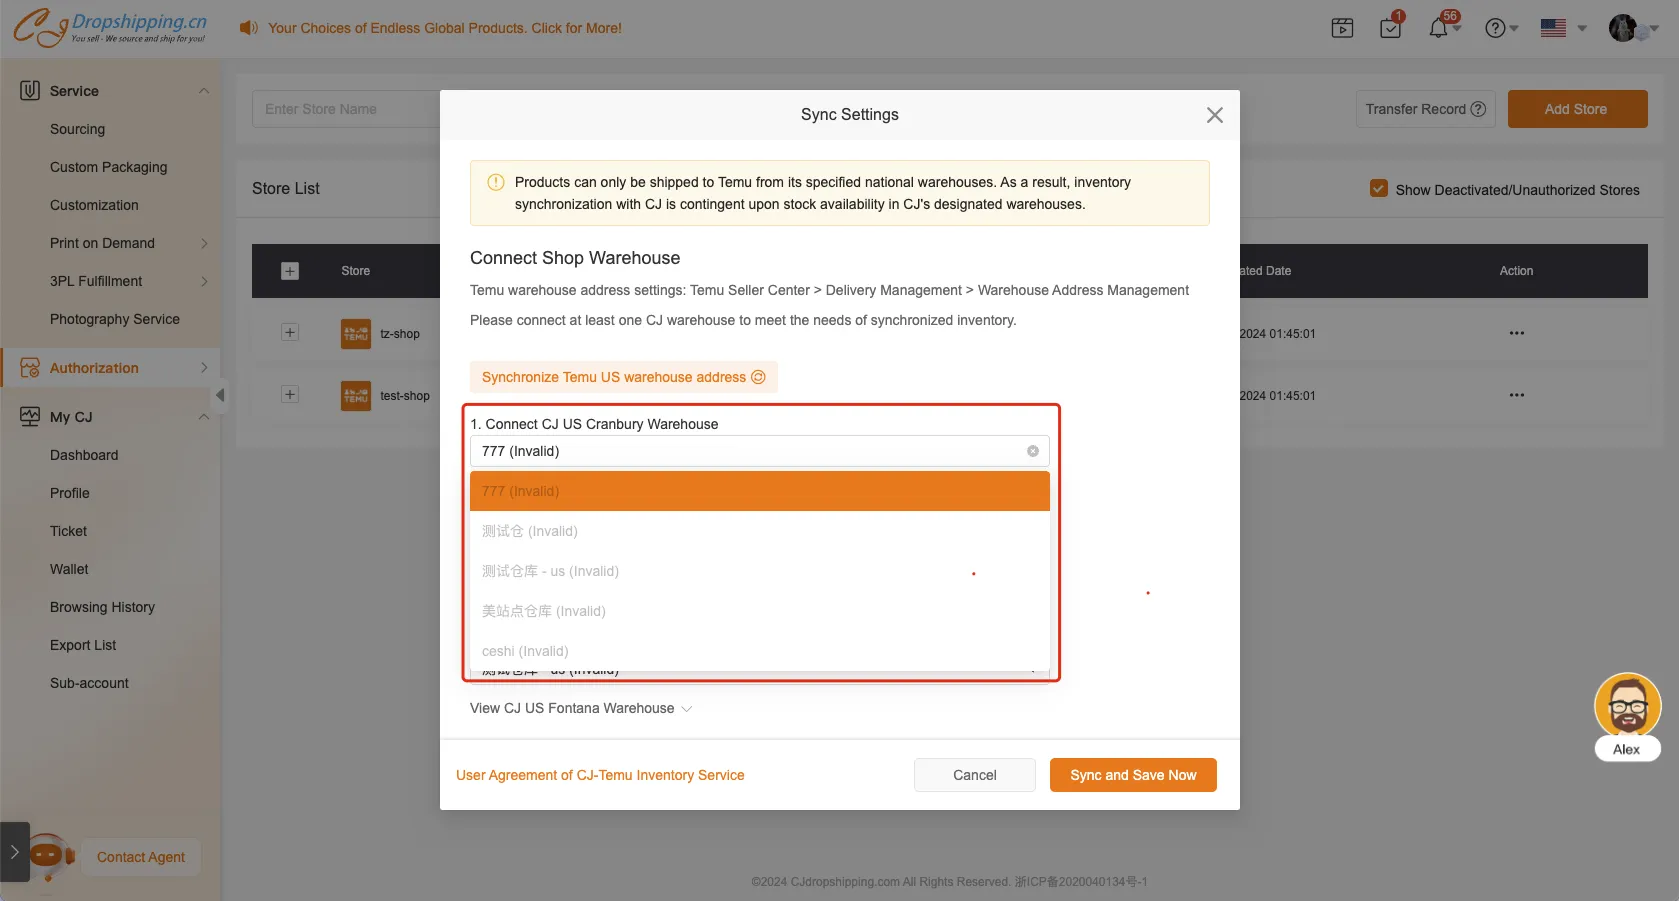The width and height of the screenshot is (1679, 901).
Task: Collapse the left sidebar arrow handle
Action: tap(220, 395)
